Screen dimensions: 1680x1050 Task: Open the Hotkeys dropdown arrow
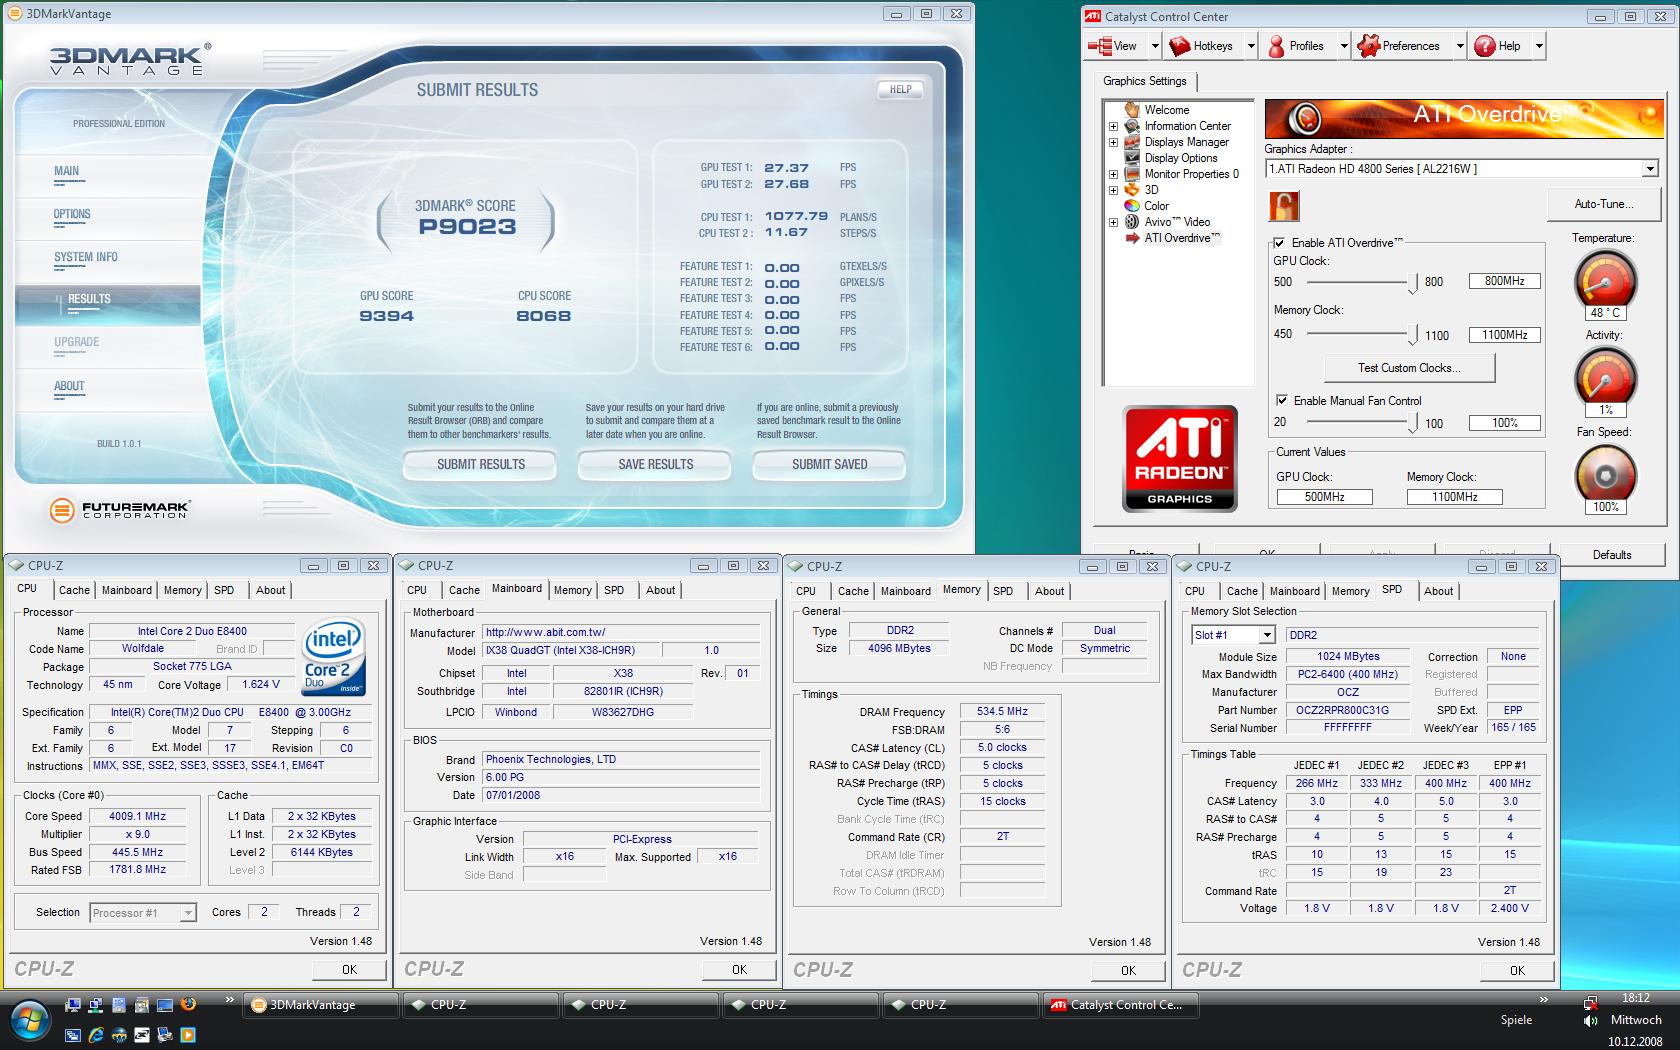(1250, 46)
